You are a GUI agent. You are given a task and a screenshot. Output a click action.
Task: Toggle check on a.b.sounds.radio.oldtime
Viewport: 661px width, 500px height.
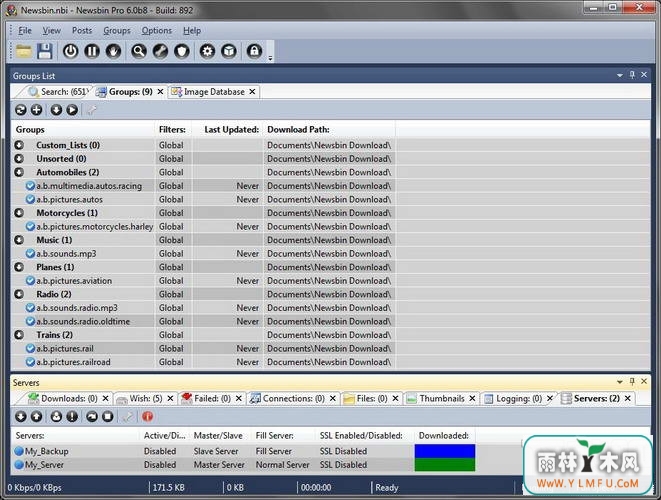click(30, 321)
